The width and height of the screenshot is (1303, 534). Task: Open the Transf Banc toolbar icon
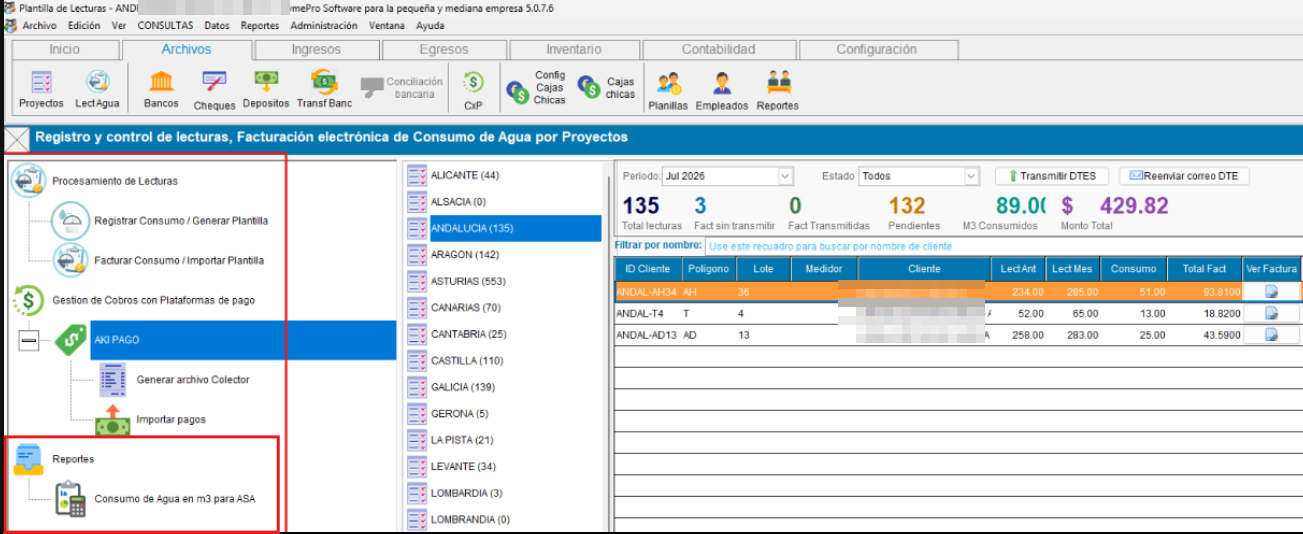tap(324, 88)
